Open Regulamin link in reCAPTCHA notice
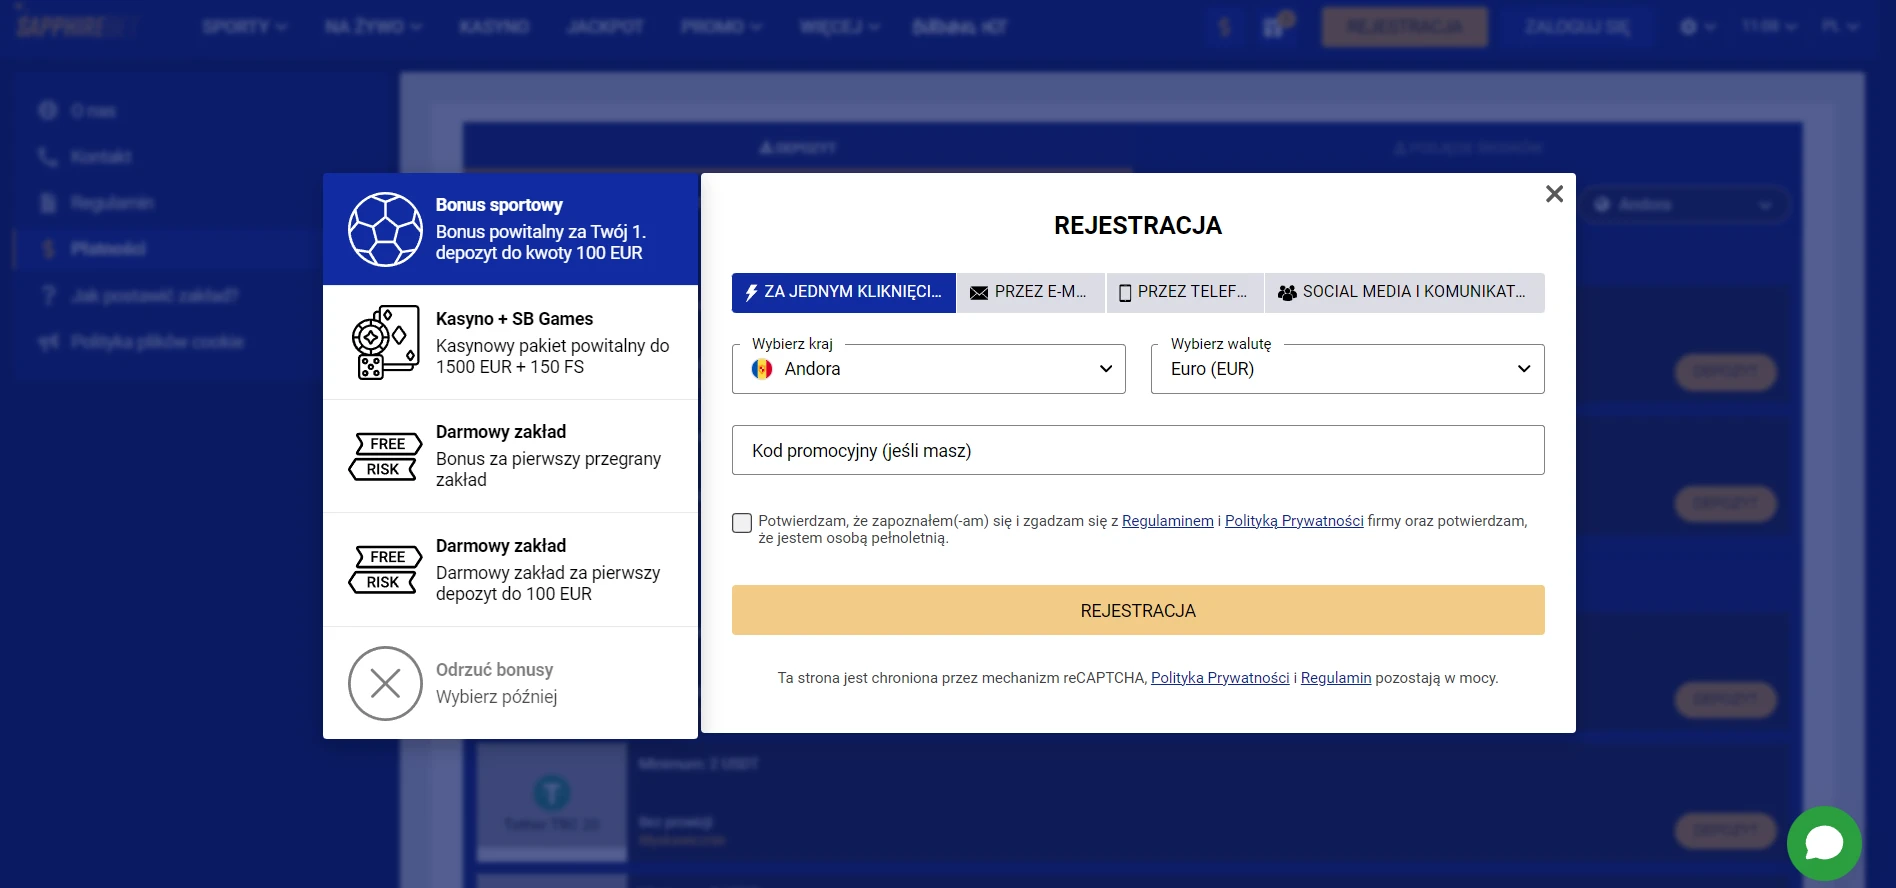 (x=1336, y=678)
